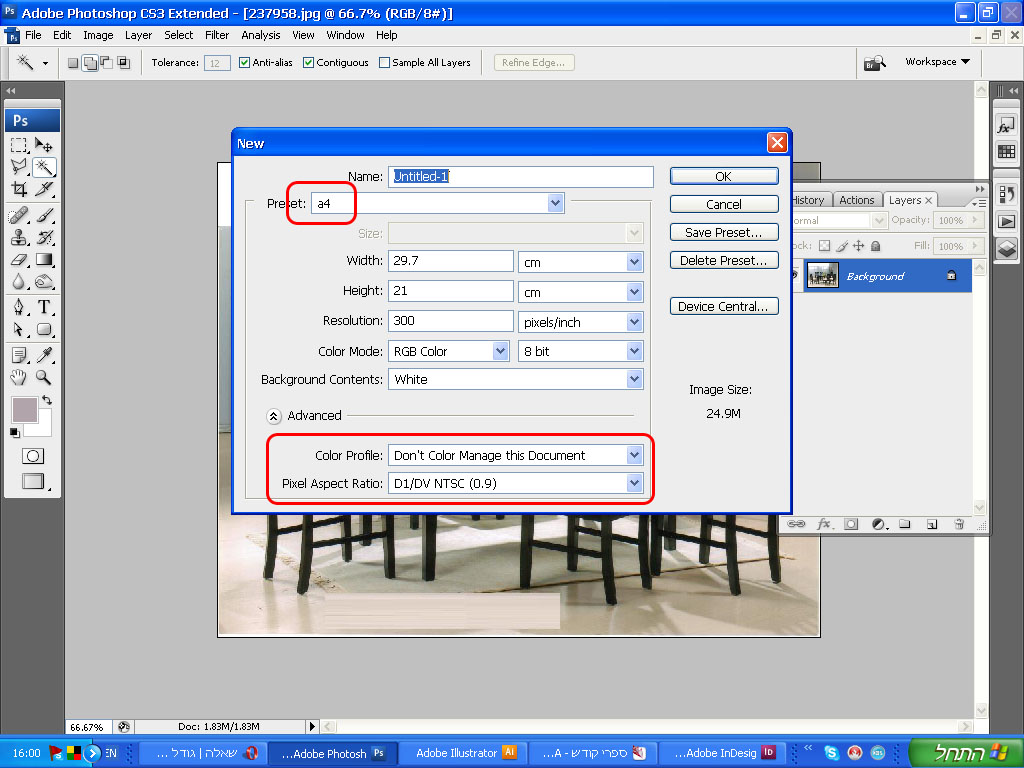Uncheck the Contiguous checkbox
The image size is (1024, 768).
[x=309, y=62]
